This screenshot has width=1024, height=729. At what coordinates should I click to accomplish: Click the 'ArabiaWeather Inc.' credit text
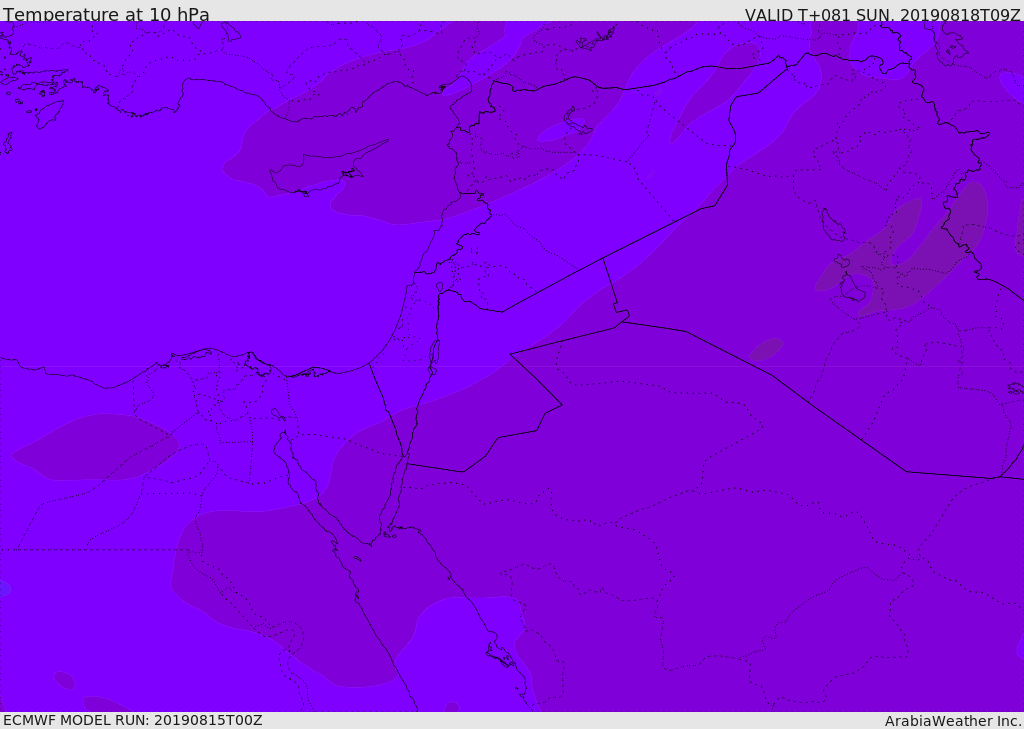coord(953,721)
